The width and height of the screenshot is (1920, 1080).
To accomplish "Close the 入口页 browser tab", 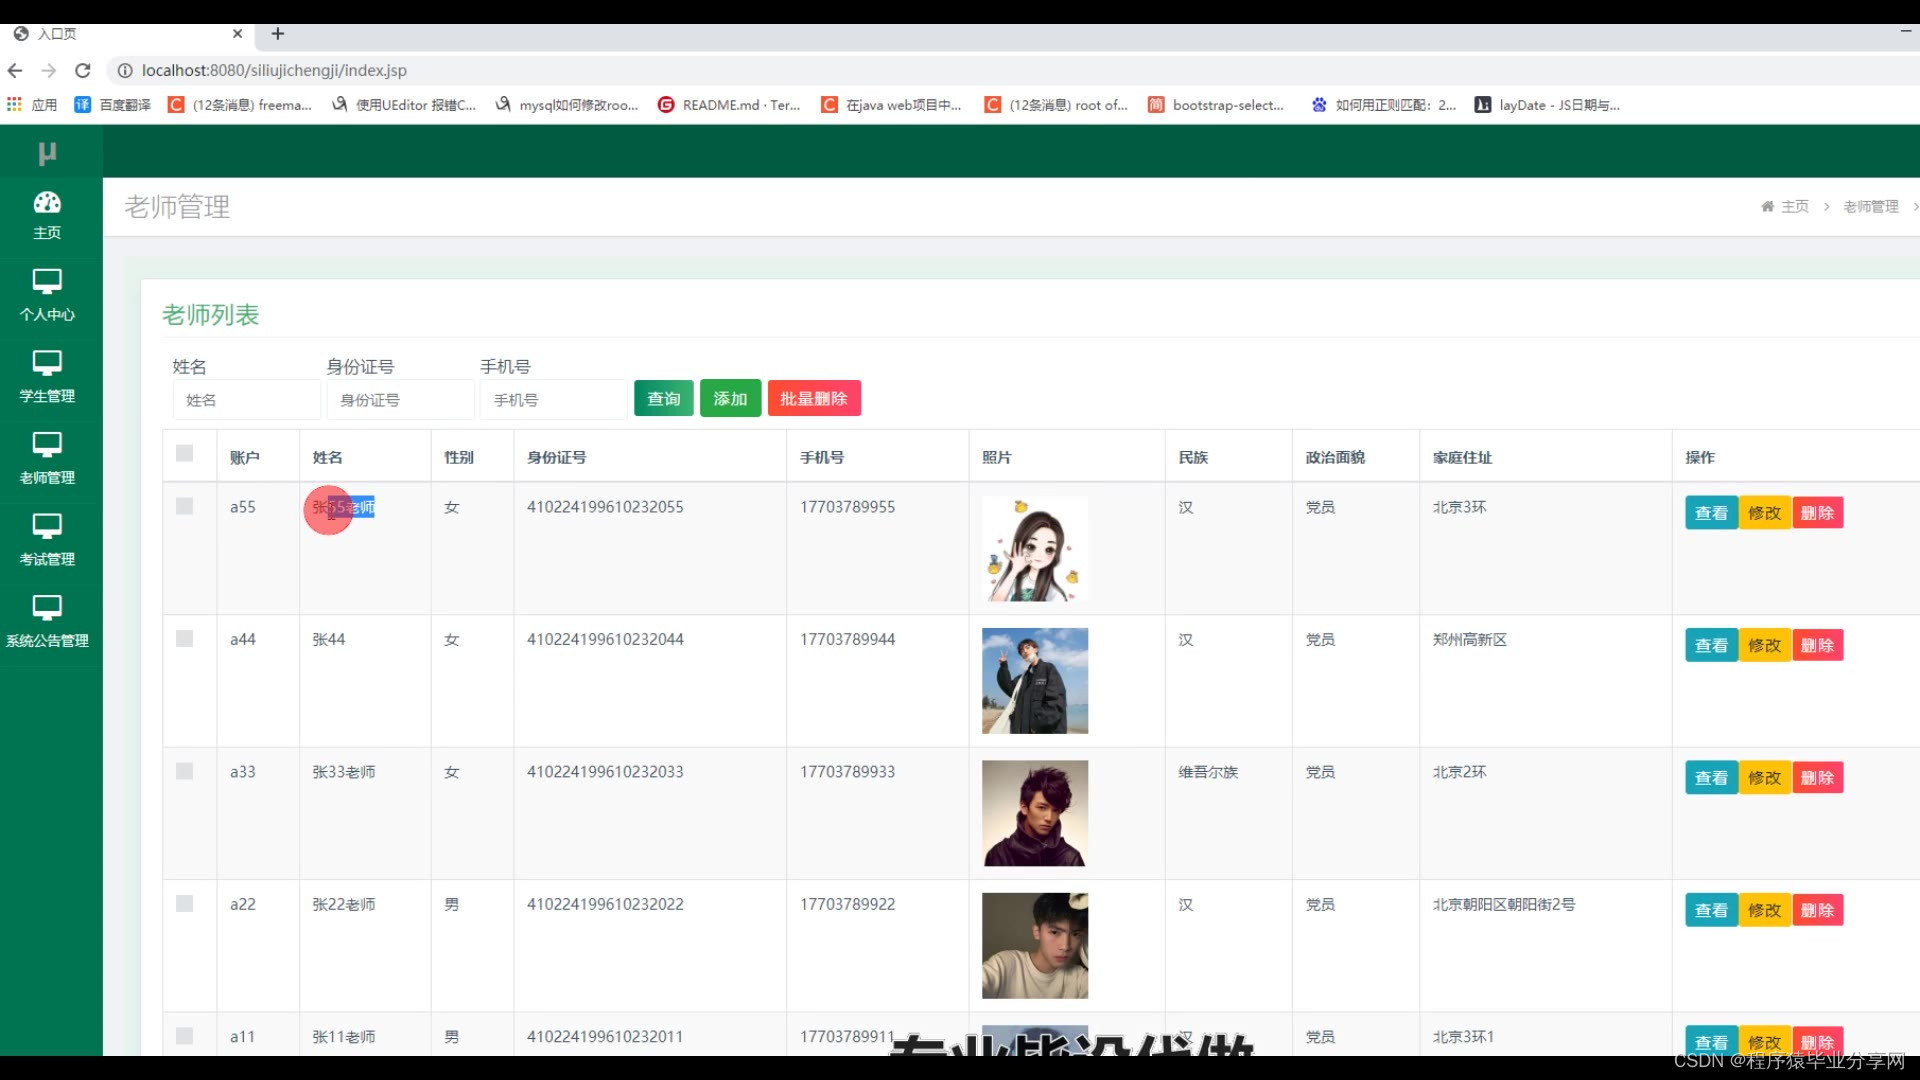I will (x=237, y=33).
